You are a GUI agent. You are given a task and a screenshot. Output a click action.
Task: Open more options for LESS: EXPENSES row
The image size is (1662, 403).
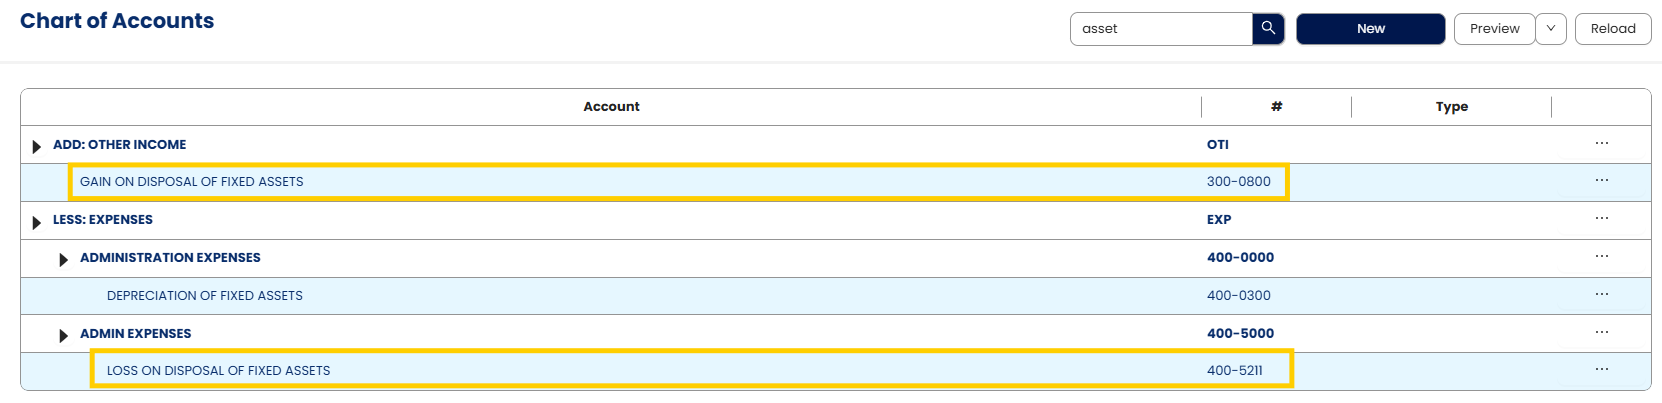[1602, 218]
